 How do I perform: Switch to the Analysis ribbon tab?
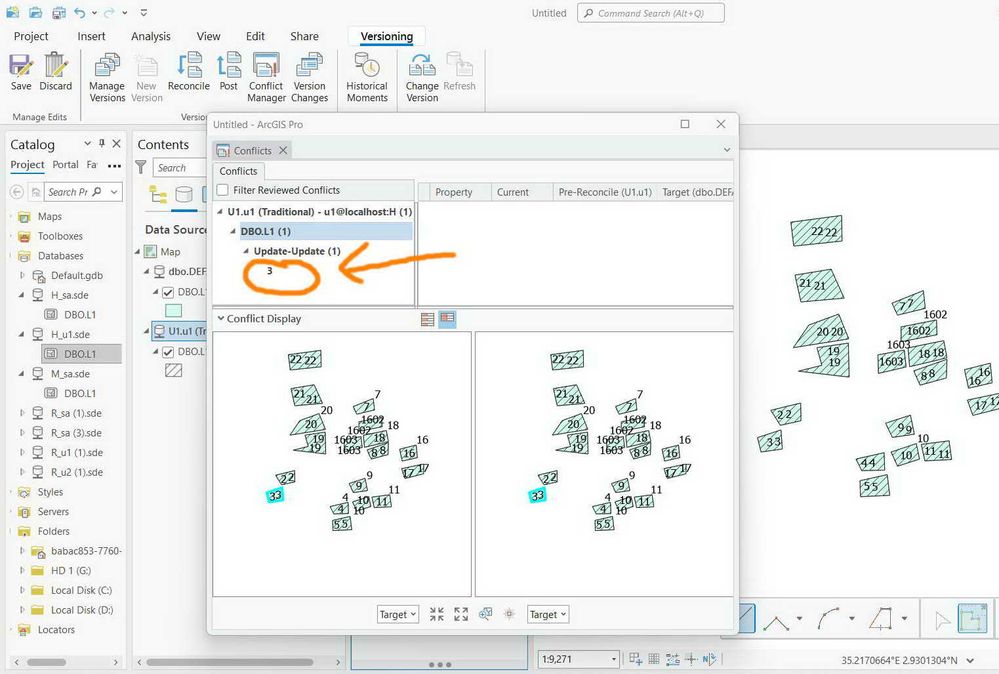(x=150, y=36)
